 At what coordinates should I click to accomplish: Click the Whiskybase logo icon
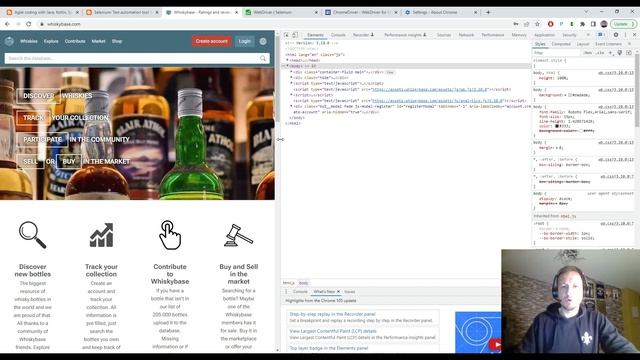tap(9, 41)
